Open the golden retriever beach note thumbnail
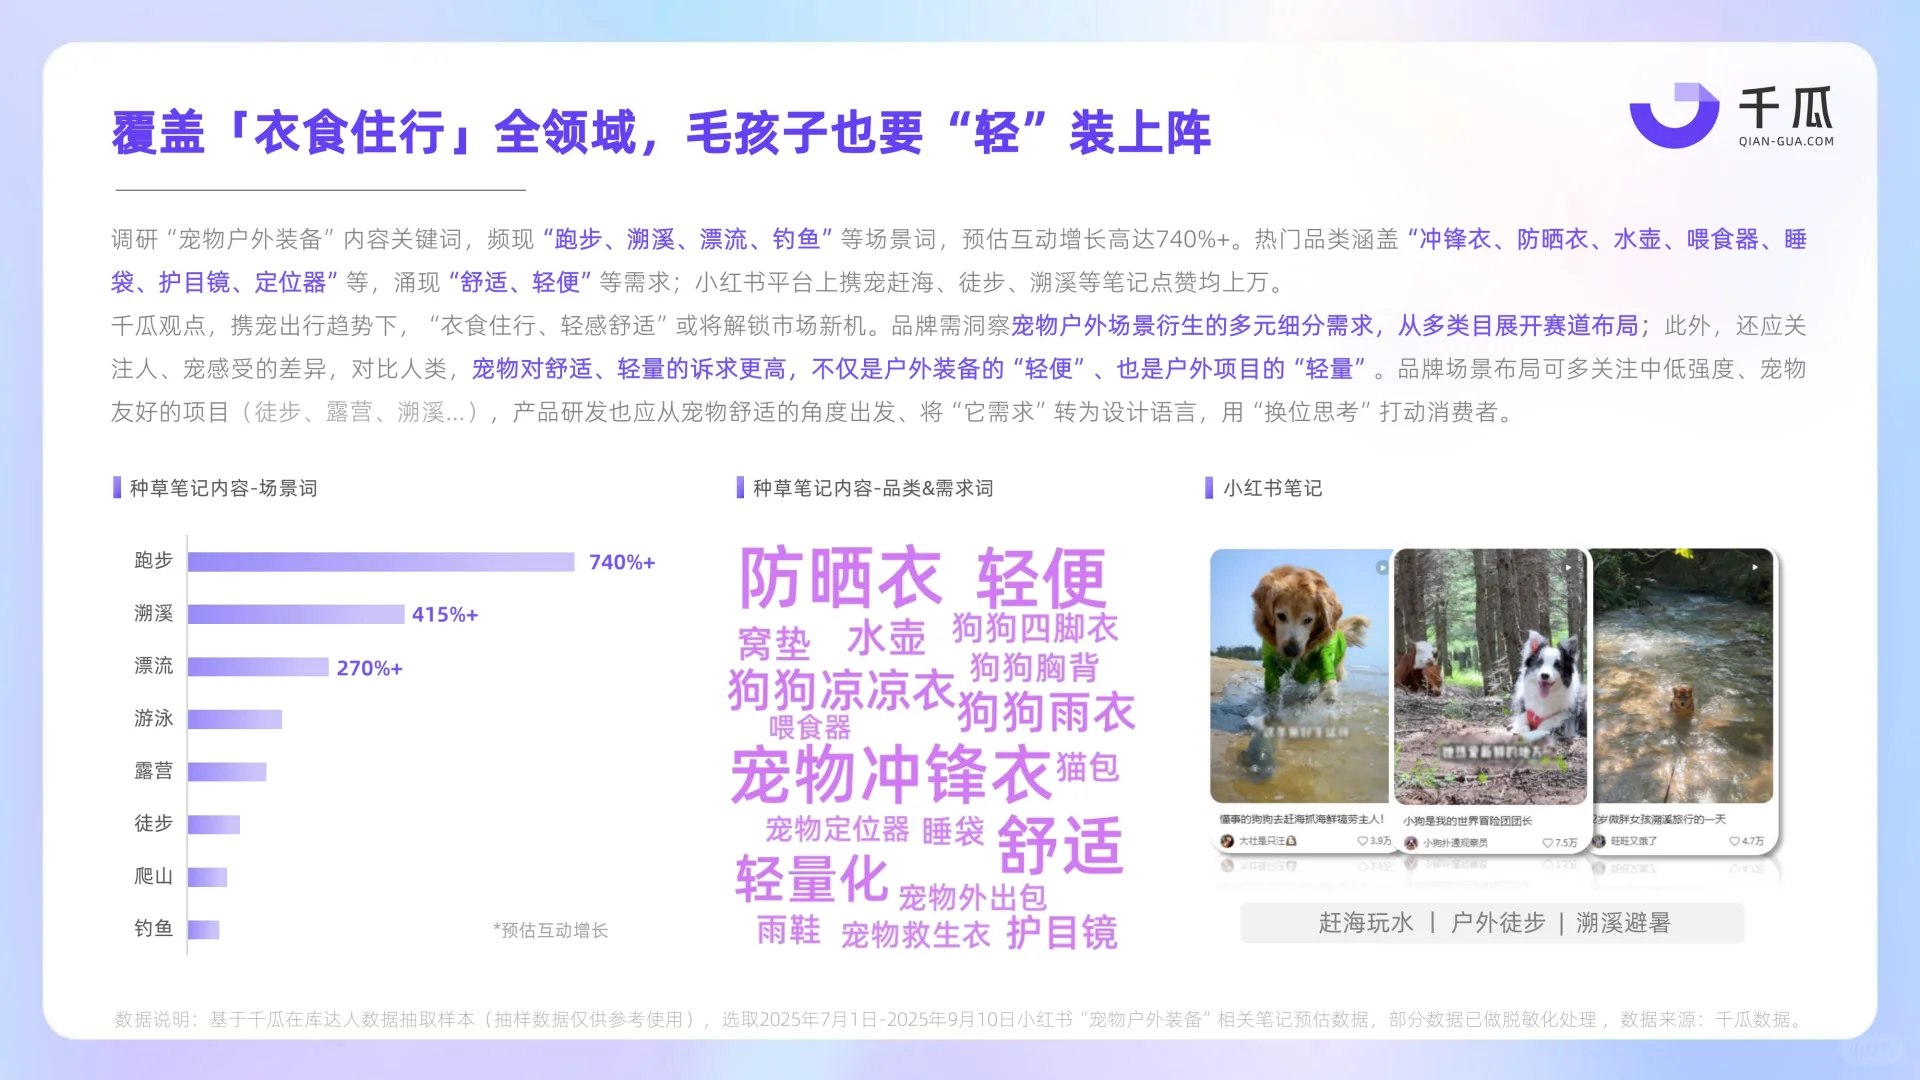Screen dimensions: 1920x1080 [1300, 676]
